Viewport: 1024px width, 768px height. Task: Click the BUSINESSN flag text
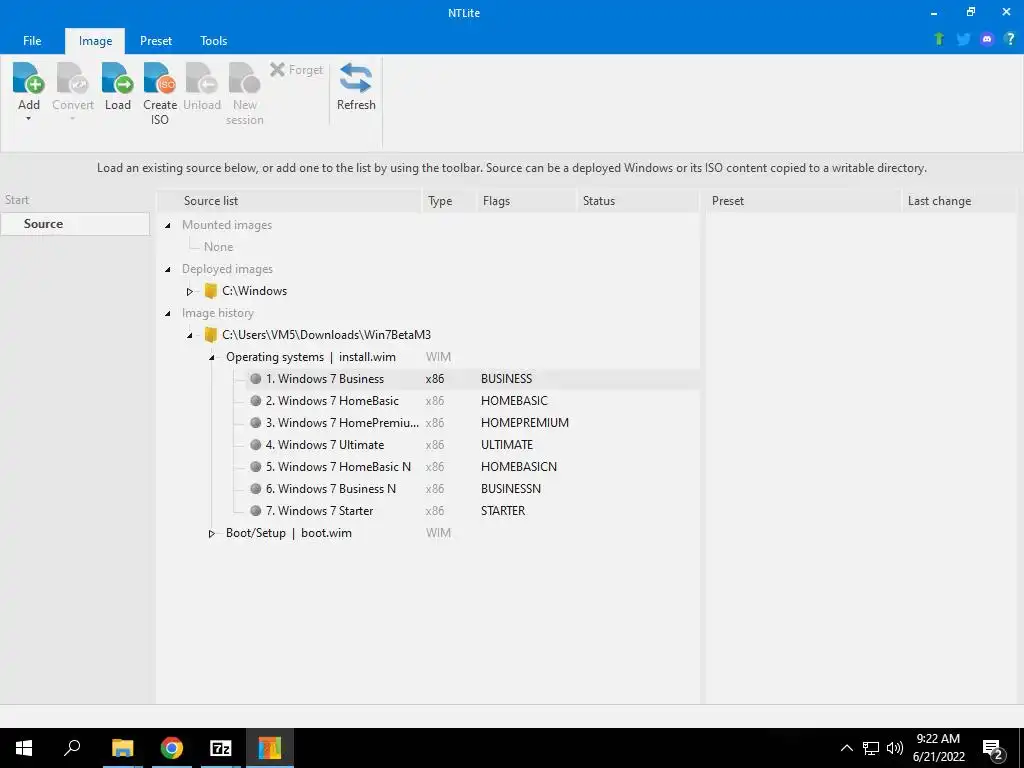point(511,488)
